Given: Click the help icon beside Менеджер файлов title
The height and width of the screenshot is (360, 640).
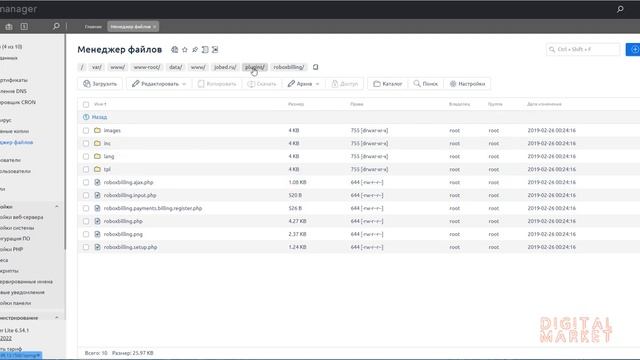Looking at the screenshot, I should tap(175, 49).
